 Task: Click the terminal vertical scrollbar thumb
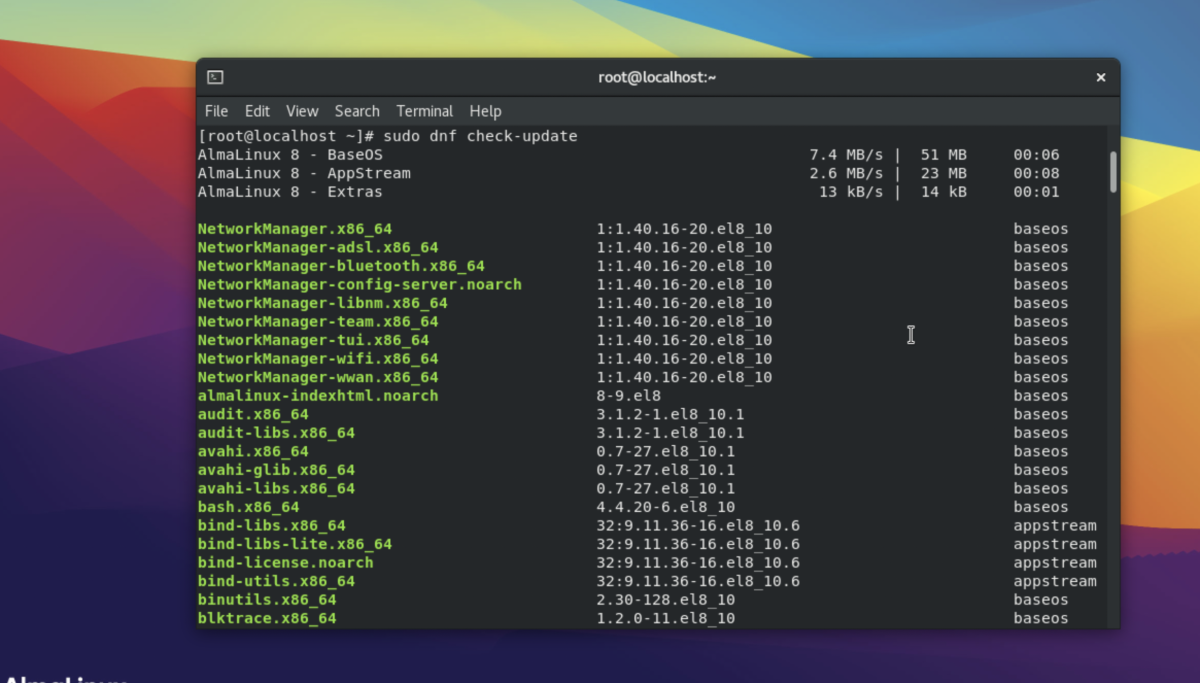pyautogui.click(x=1113, y=171)
